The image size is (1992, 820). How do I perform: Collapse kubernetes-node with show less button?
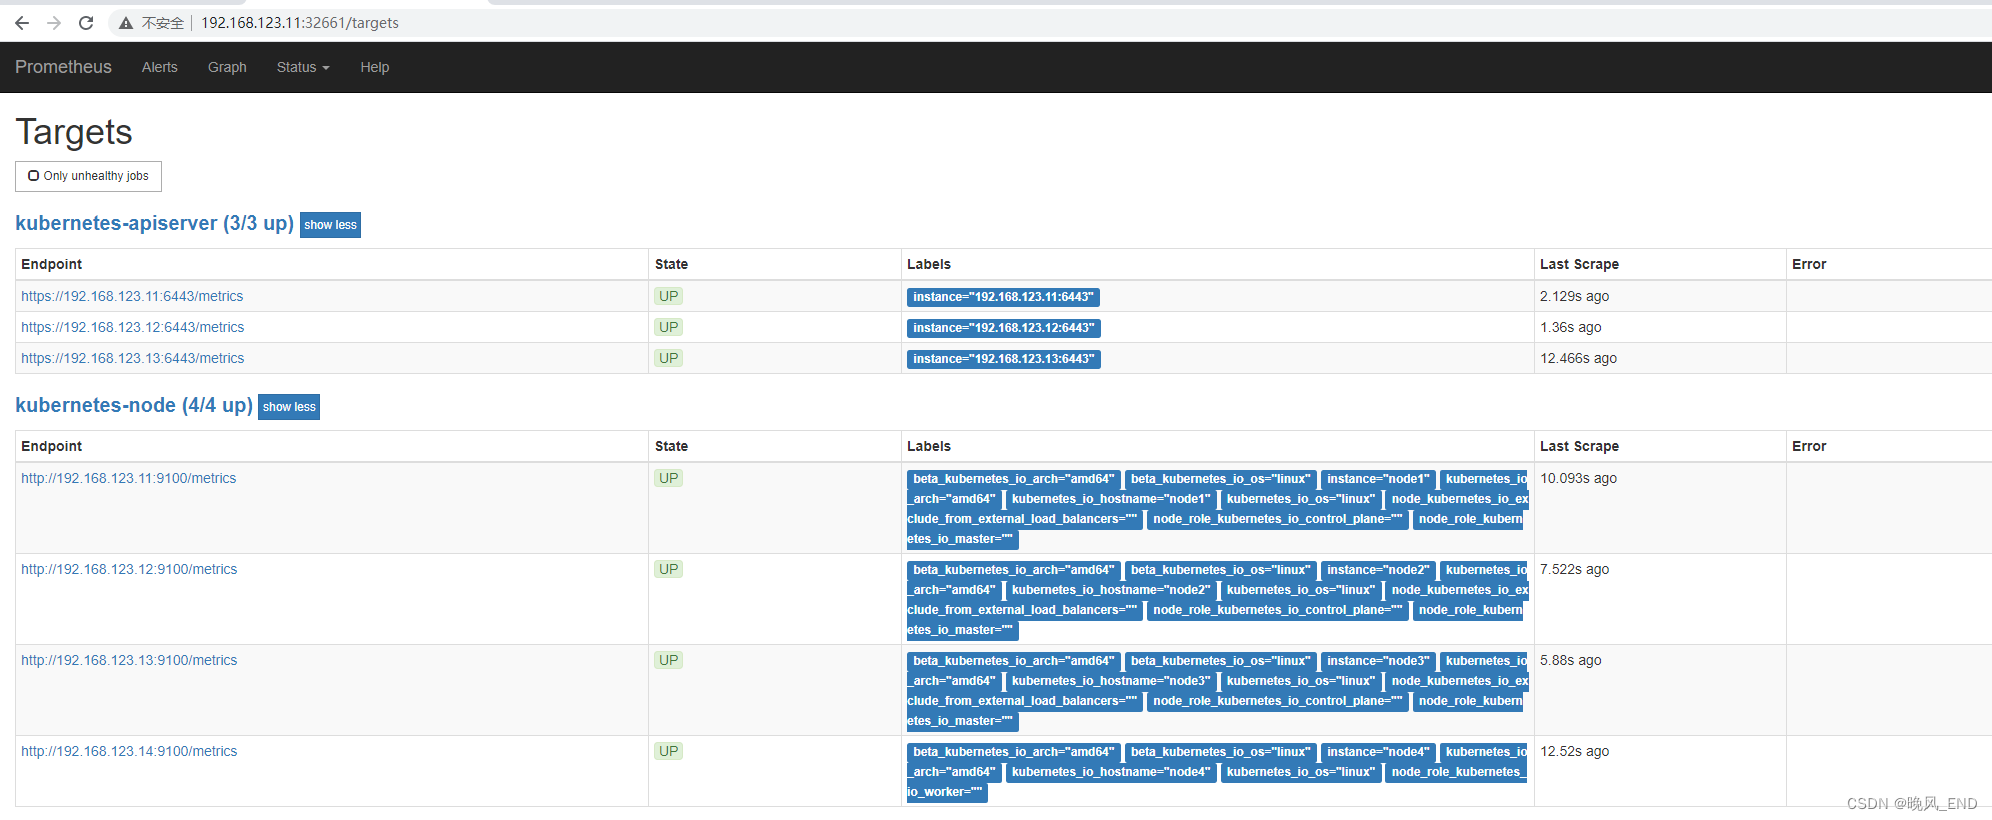pyautogui.click(x=289, y=407)
